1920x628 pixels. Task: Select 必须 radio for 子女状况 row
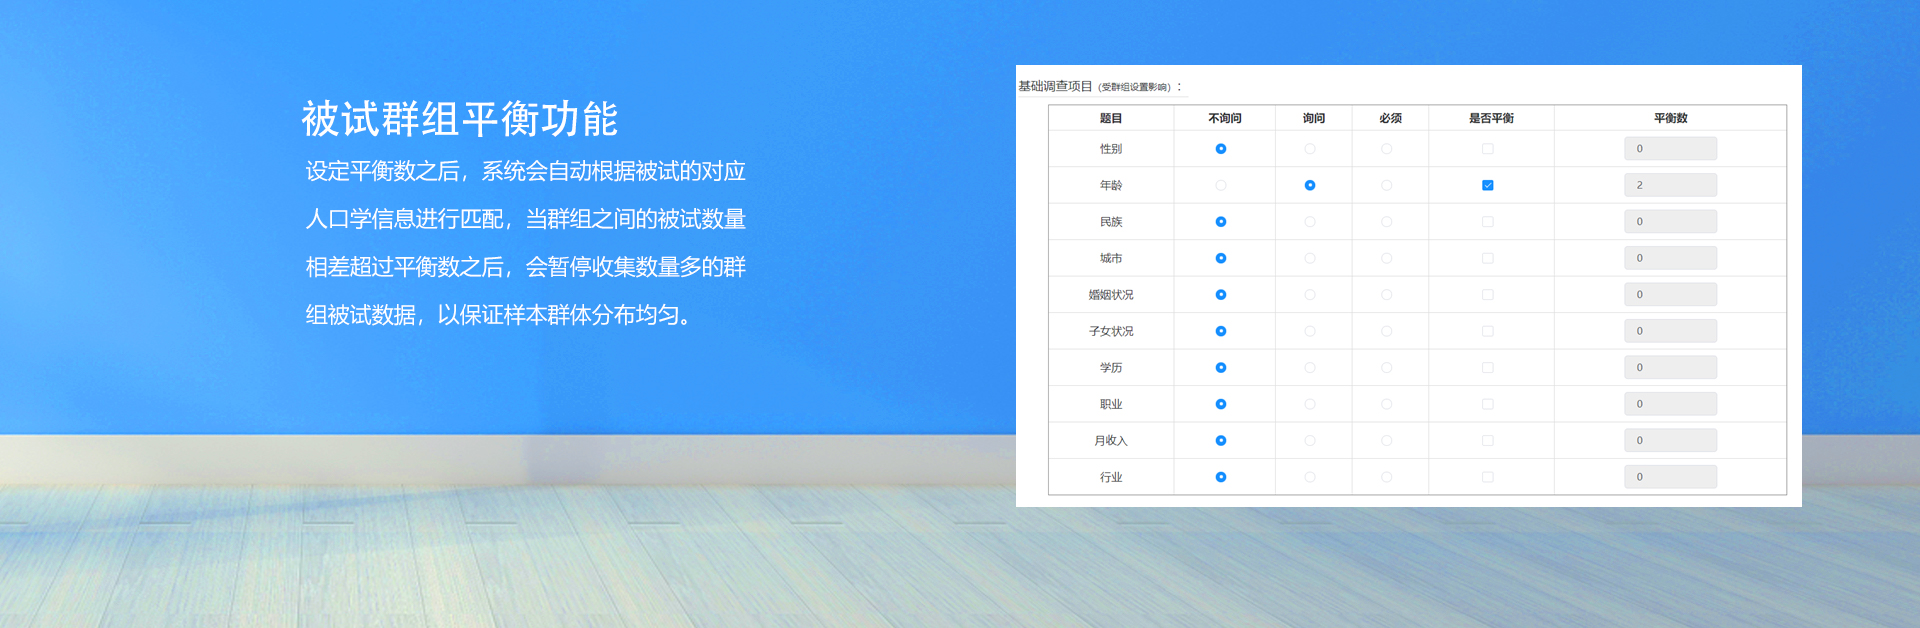(x=1386, y=331)
